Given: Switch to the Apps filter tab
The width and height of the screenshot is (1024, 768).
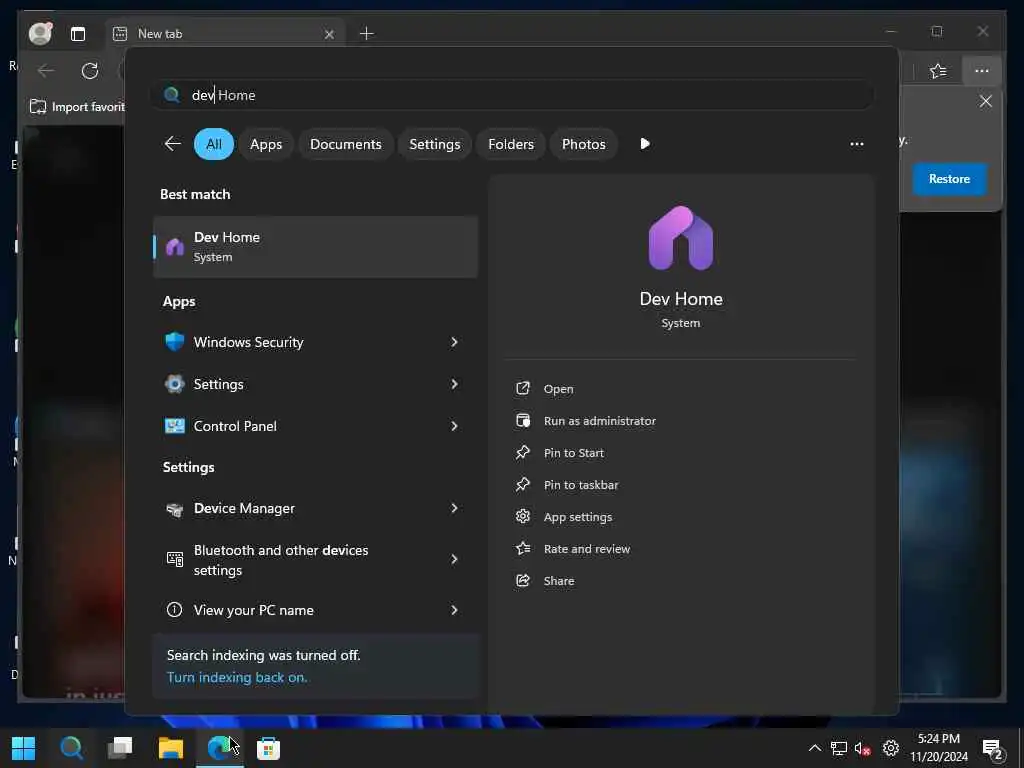Looking at the screenshot, I should [266, 144].
